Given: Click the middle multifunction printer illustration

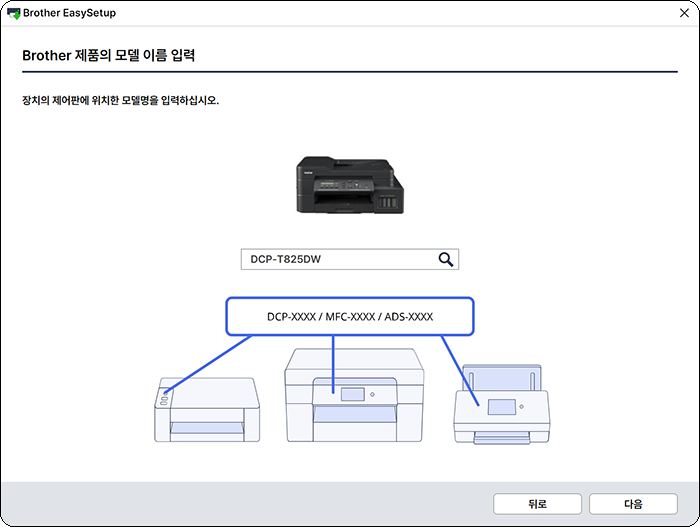Looking at the screenshot, I should pos(354,395).
